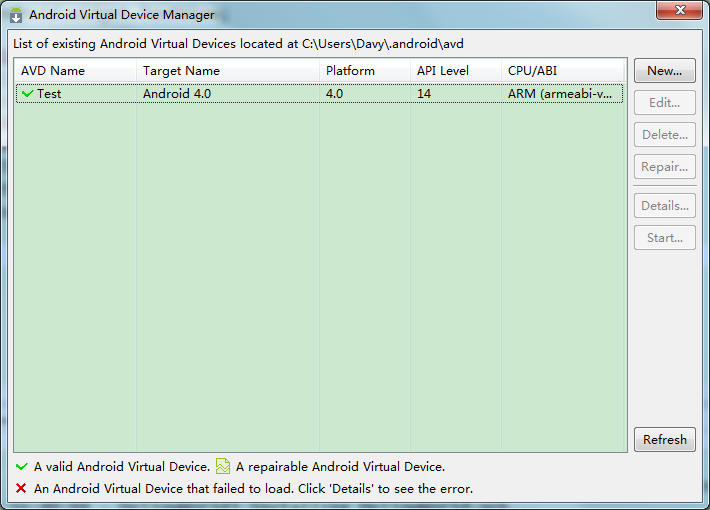Image resolution: width=710 pixels, height=510 pixels.
Task: Sort by the CPU/ABI column header
Action: (x=563, y=71)
